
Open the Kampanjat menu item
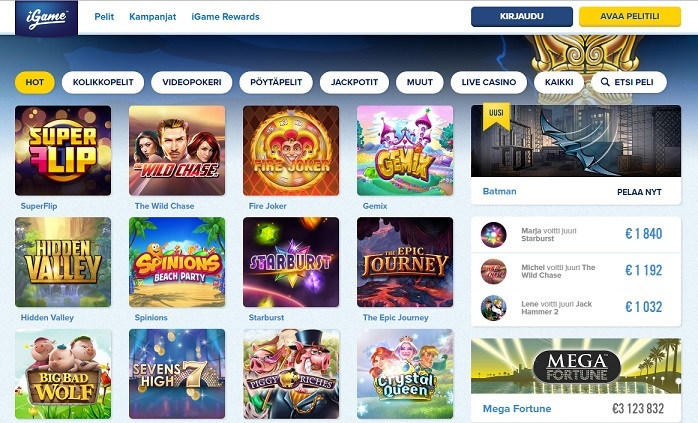(x=153, y=17)
